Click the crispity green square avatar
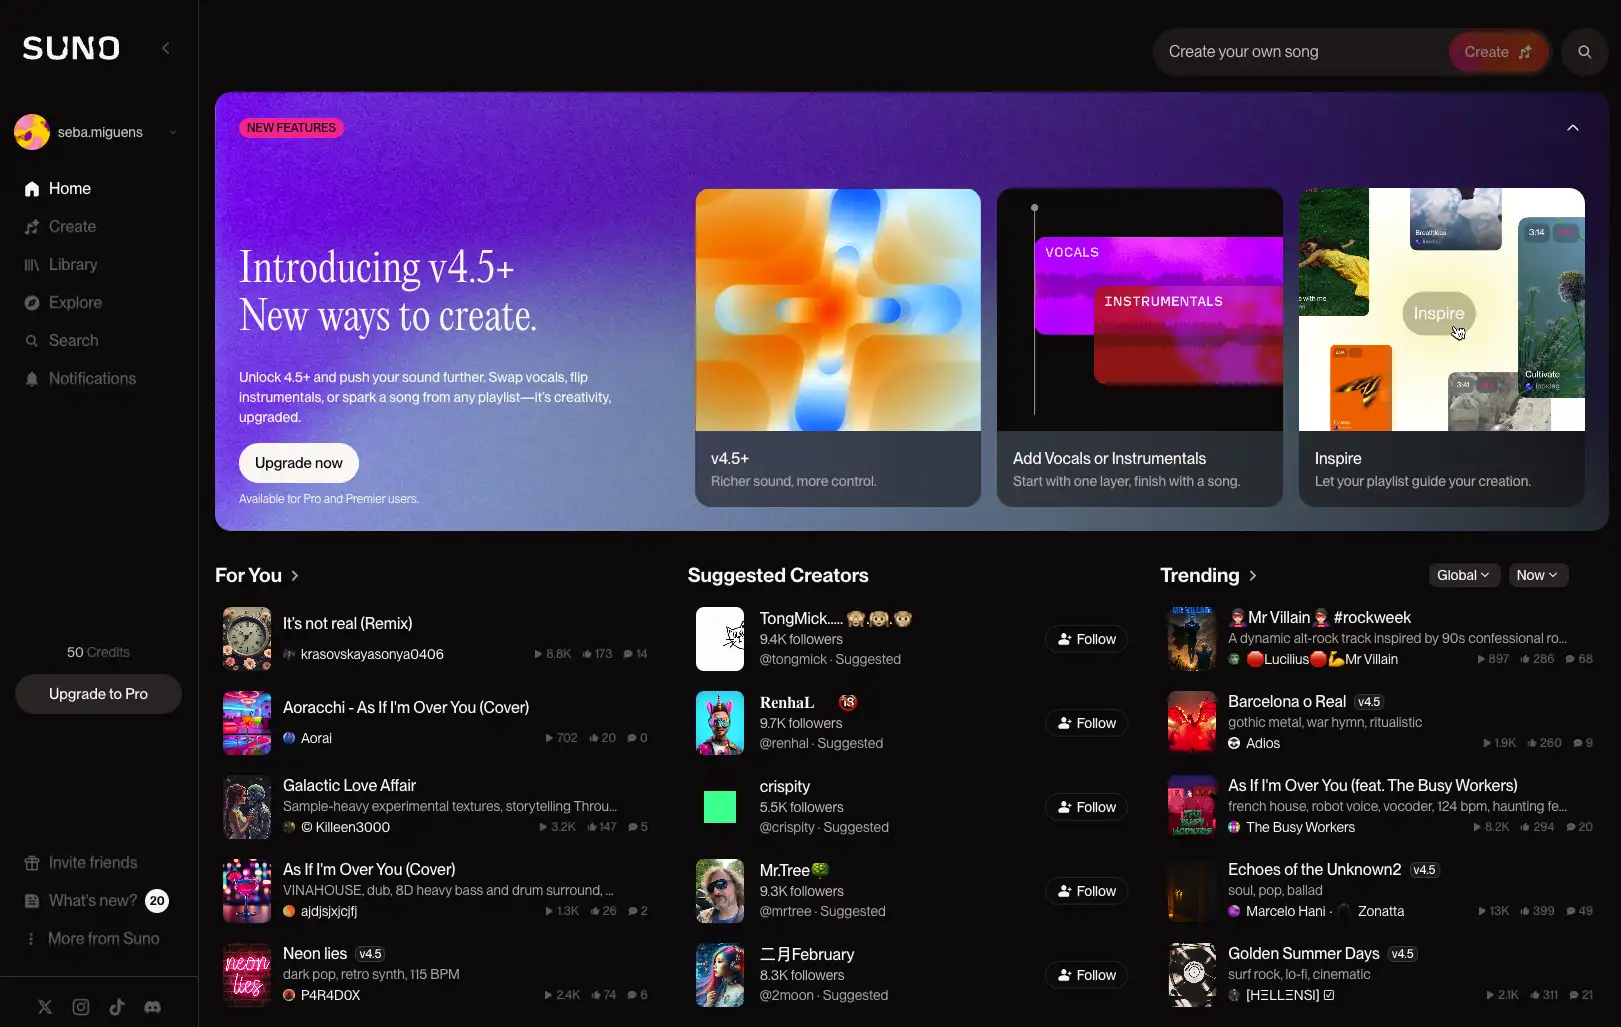This screenshot has height=1027, width=1621. point(720,807)
